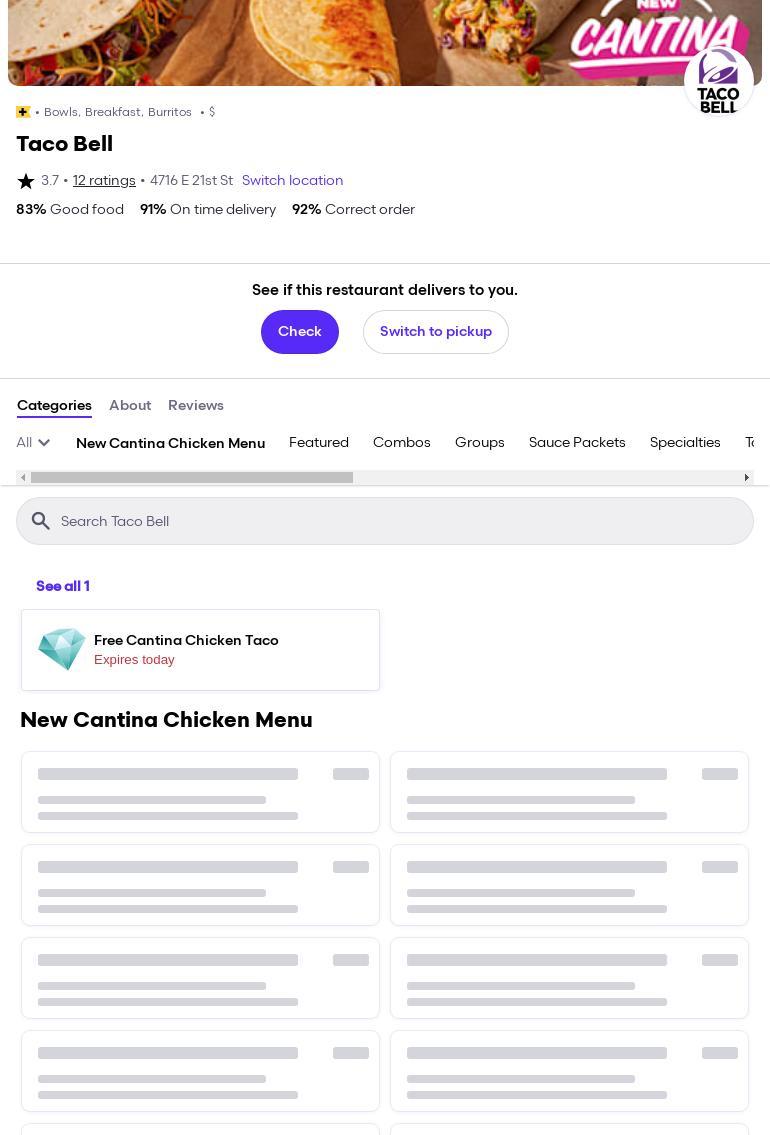The width and height of the screenshot is (770, 1135).
Task: Click the diamond reward icon
Action: 62,649
